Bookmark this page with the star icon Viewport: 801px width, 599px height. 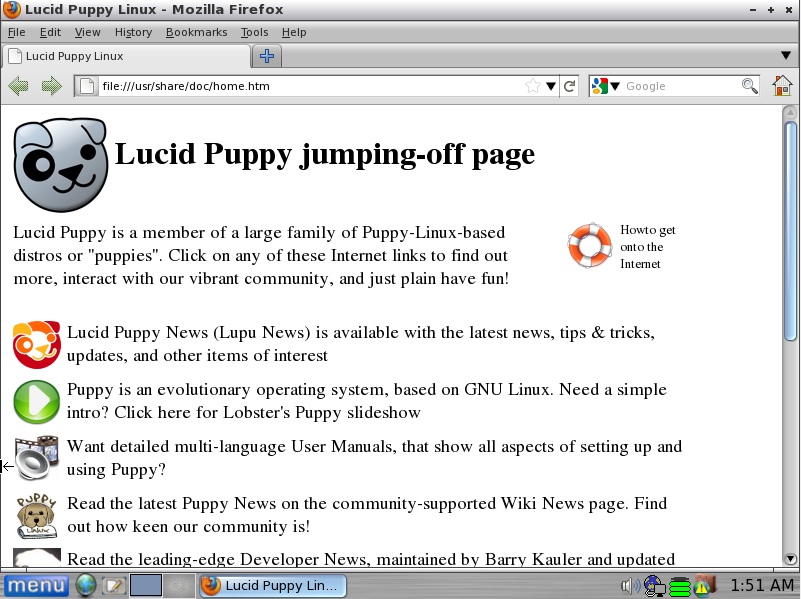pyautogui.click(x=533, y=86)
